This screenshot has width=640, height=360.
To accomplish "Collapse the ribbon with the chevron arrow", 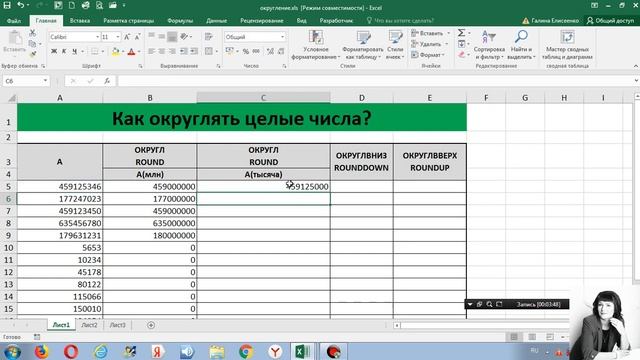I will (x=635, y=66).
